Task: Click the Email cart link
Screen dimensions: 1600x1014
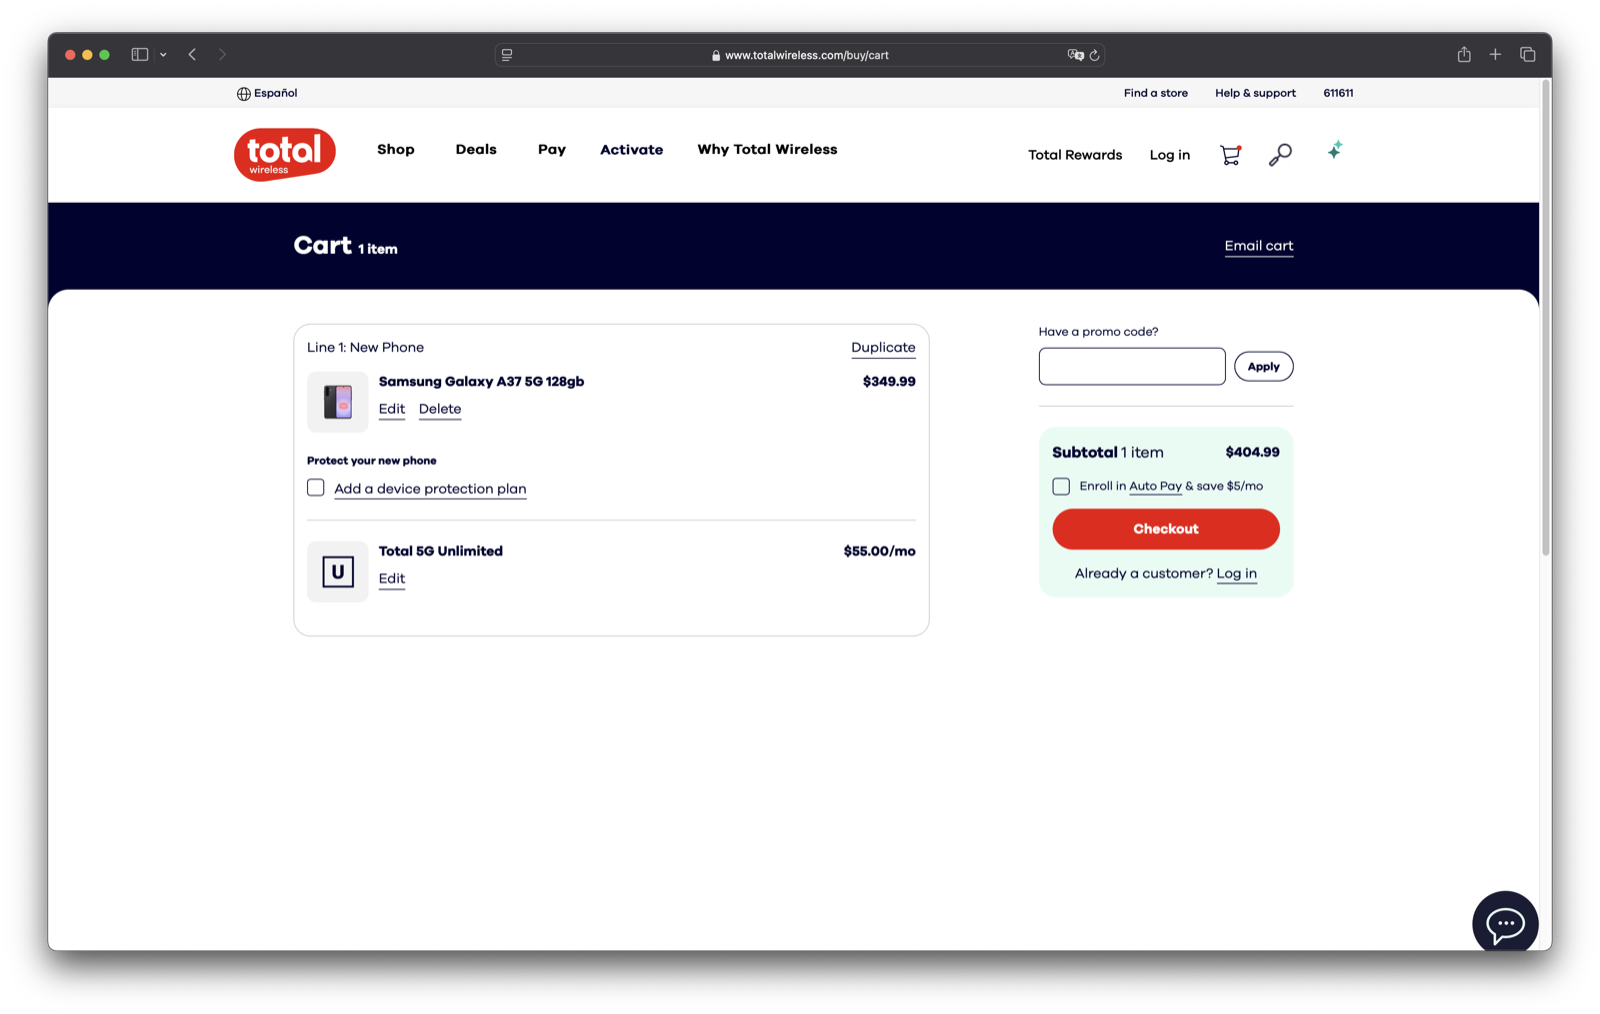Action: point(1259,246)
